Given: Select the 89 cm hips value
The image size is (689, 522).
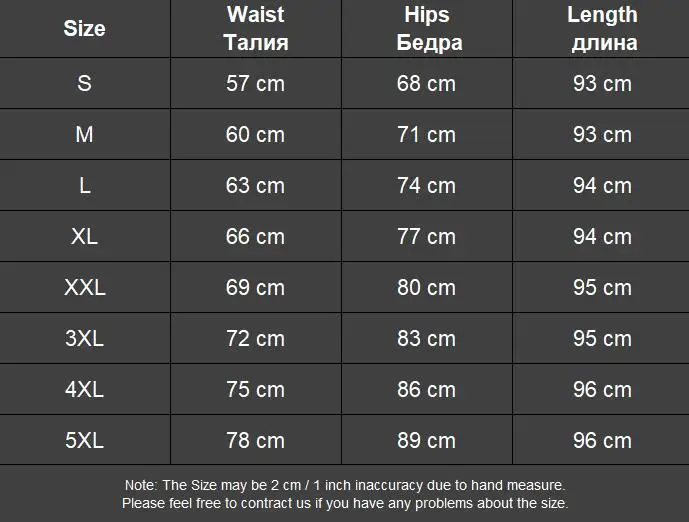Looking at the screenshot, I should pos(427,440).
